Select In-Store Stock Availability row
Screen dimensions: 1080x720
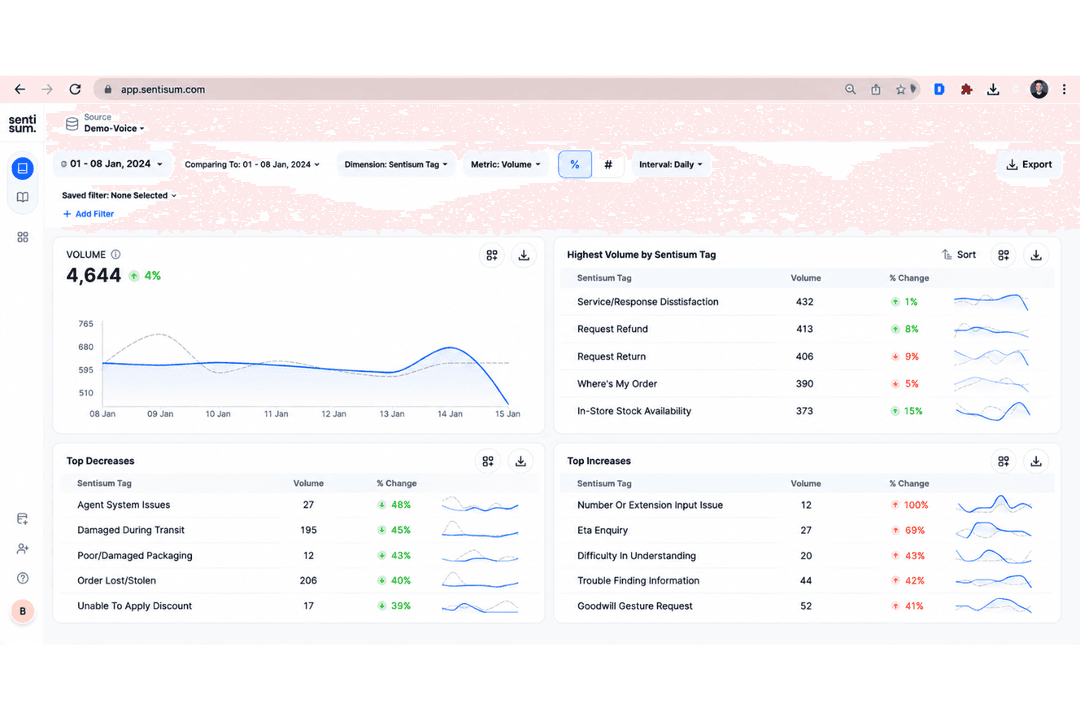tap(807, 411)
